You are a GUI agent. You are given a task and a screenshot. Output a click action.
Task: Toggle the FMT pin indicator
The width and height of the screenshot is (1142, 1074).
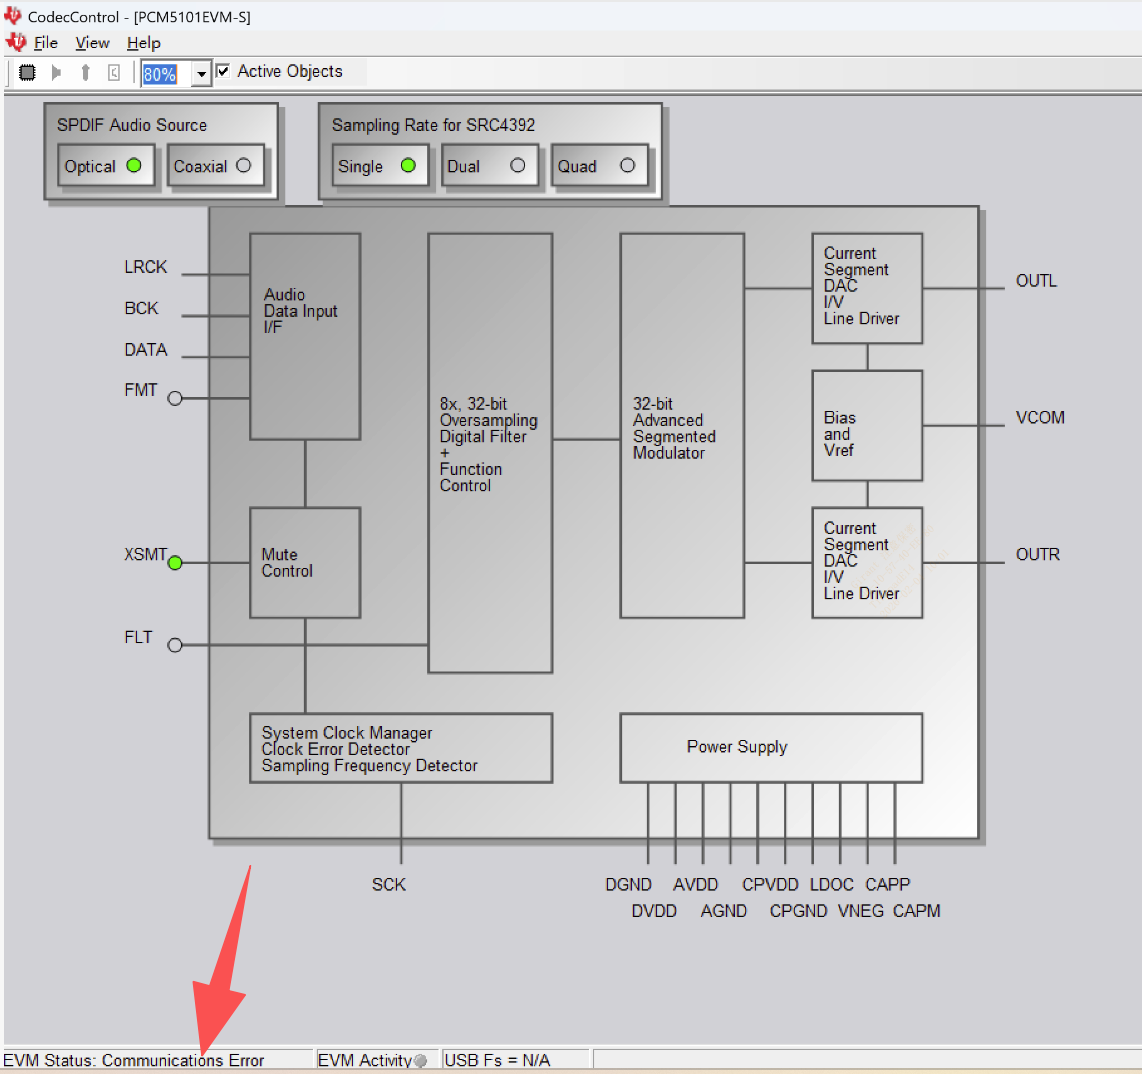pos(175,398)
